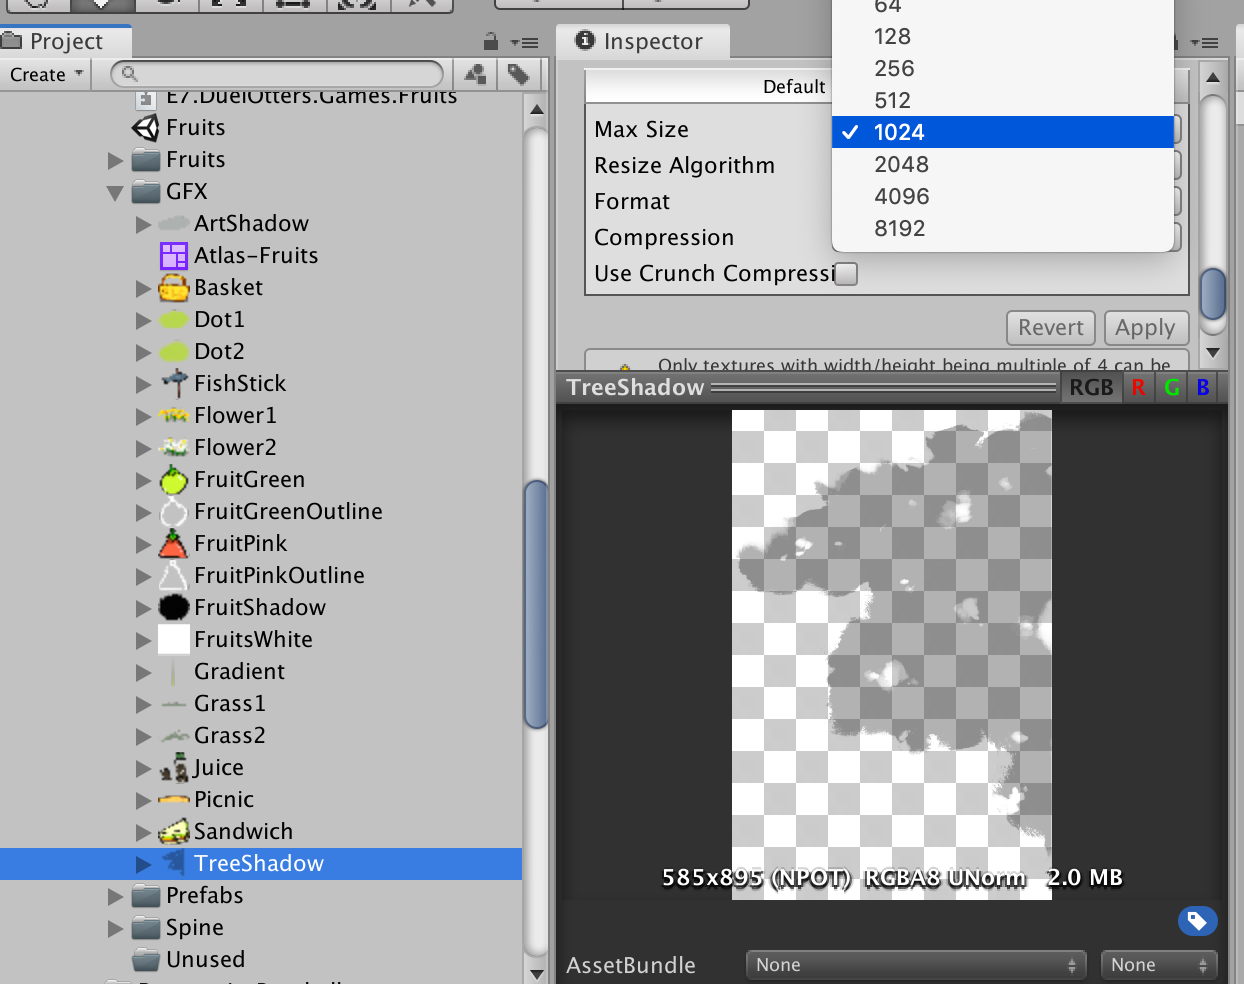Click the GFX folder icon

[146, 192]
